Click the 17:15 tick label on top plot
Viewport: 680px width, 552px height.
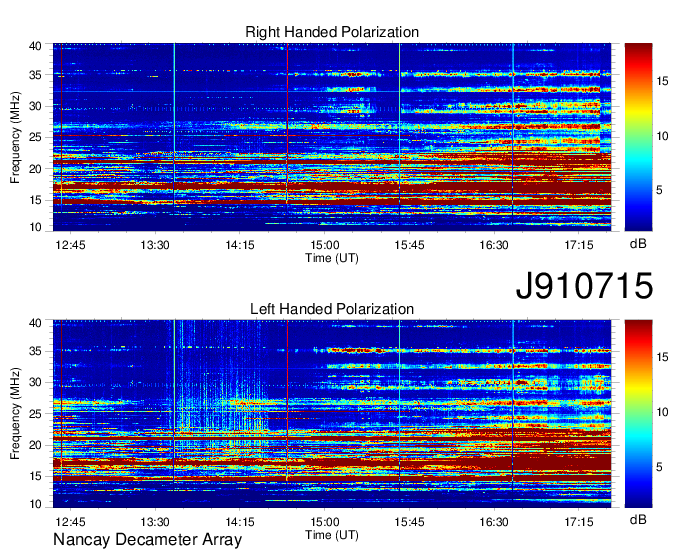[579, 245]
